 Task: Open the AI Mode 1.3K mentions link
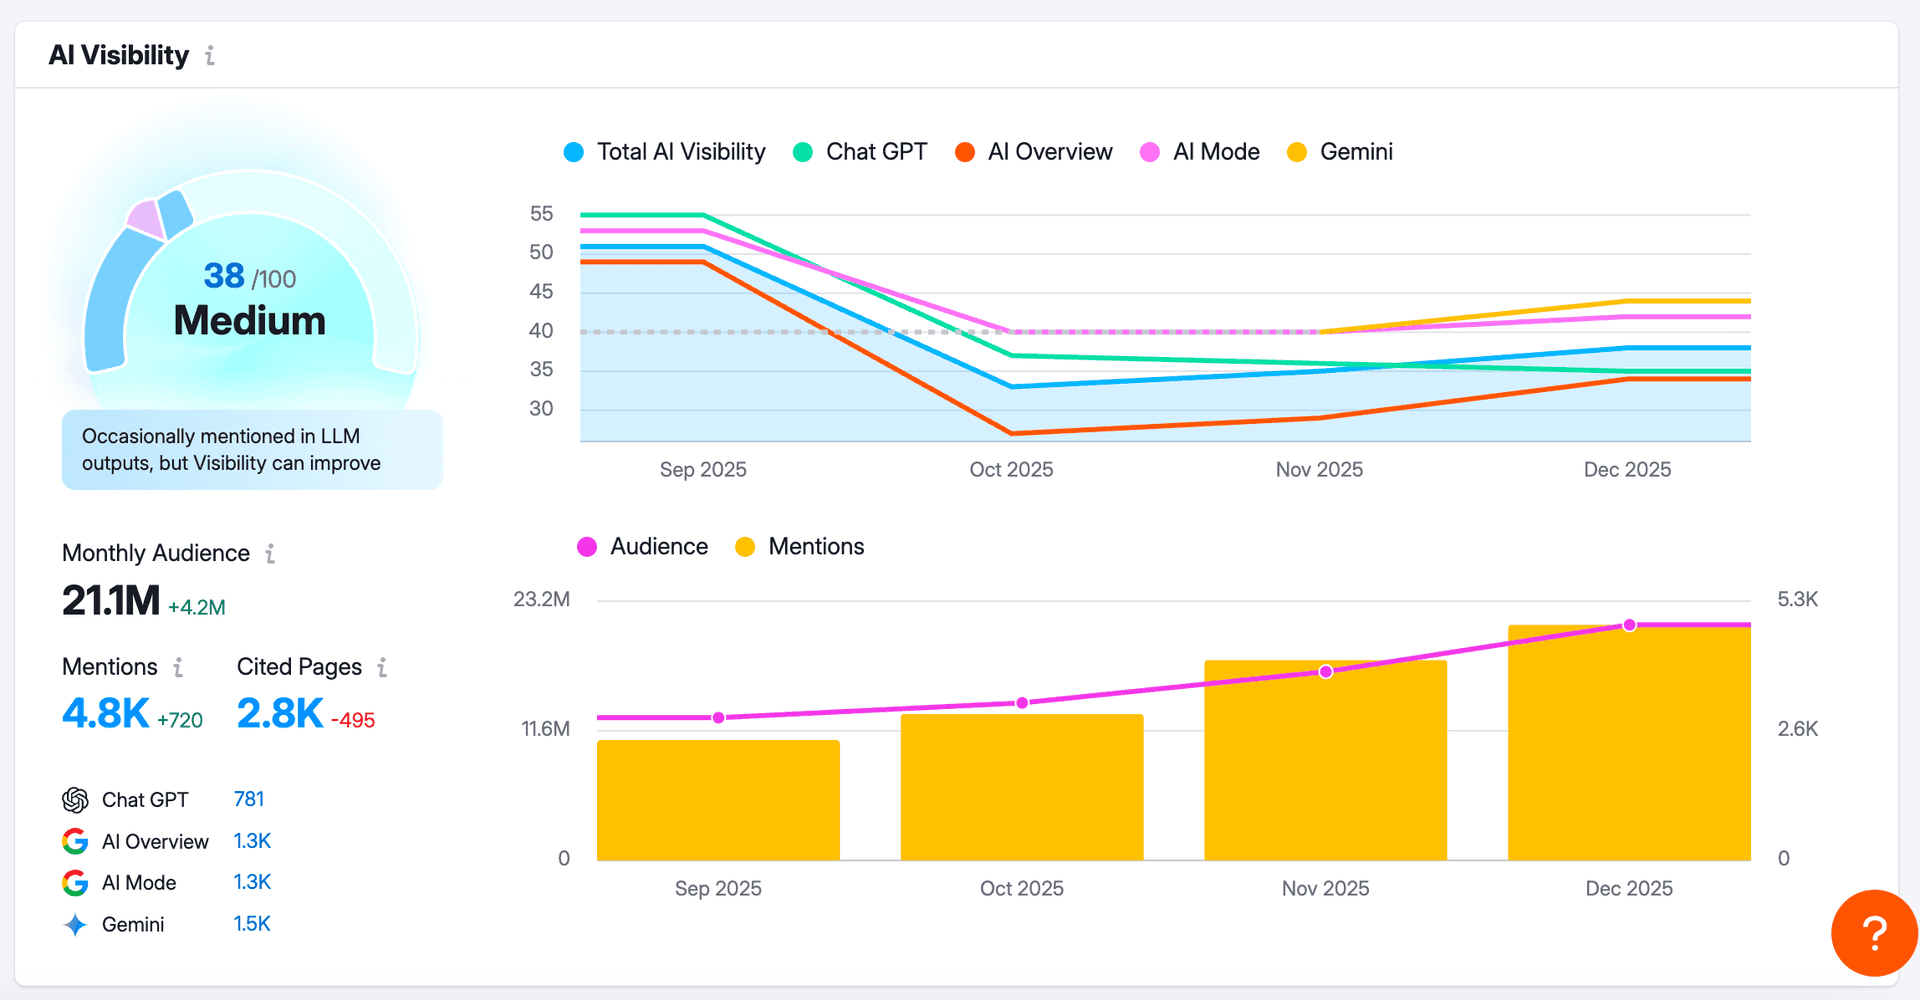[252, 882]
